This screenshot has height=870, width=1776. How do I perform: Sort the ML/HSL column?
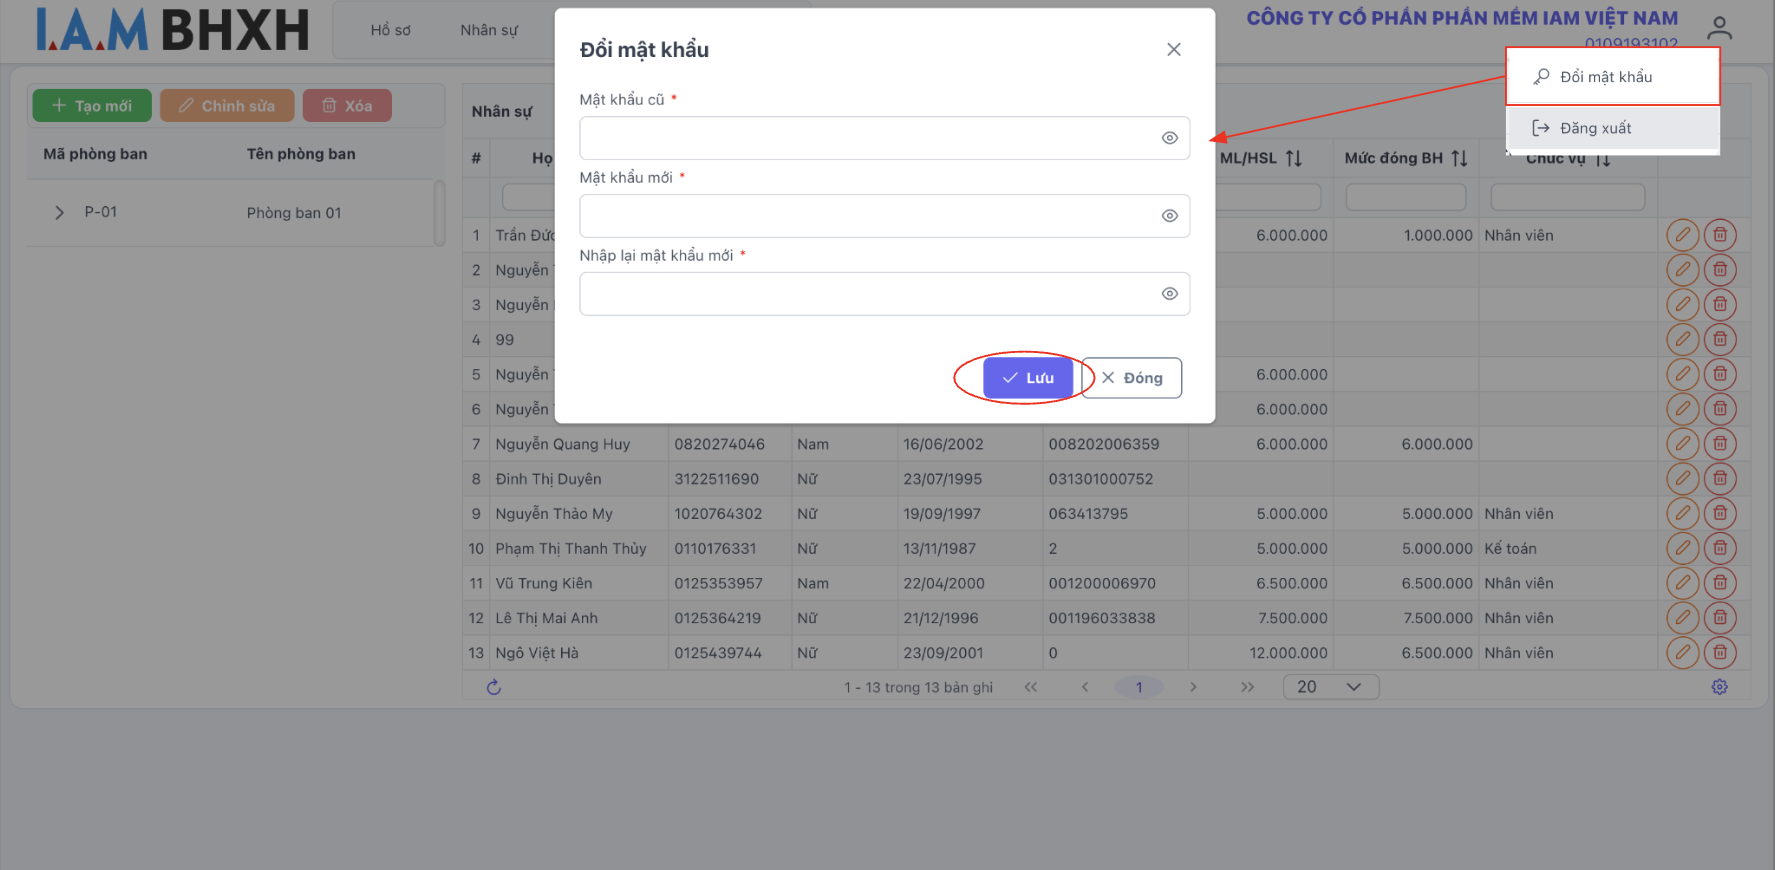point(1293,158)
